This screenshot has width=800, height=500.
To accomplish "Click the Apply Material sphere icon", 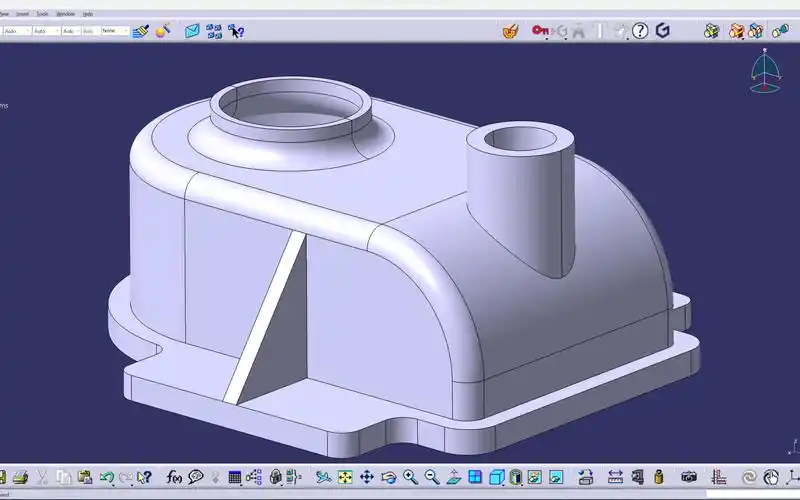I will coord(163,31).
